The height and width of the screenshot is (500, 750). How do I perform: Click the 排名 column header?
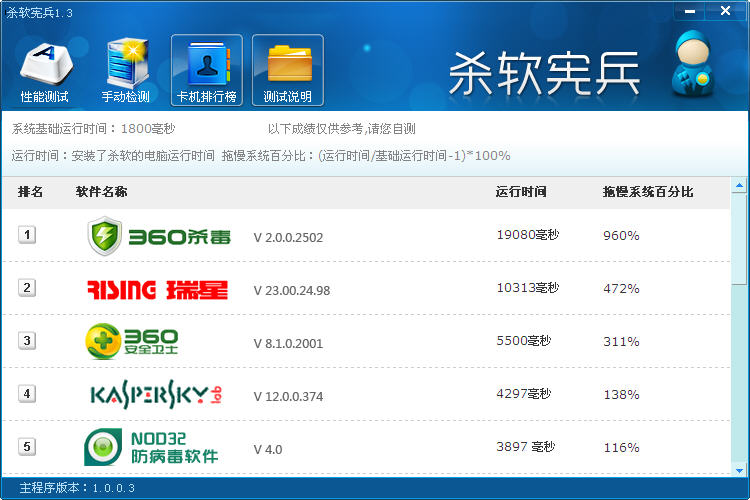(31, 192)
